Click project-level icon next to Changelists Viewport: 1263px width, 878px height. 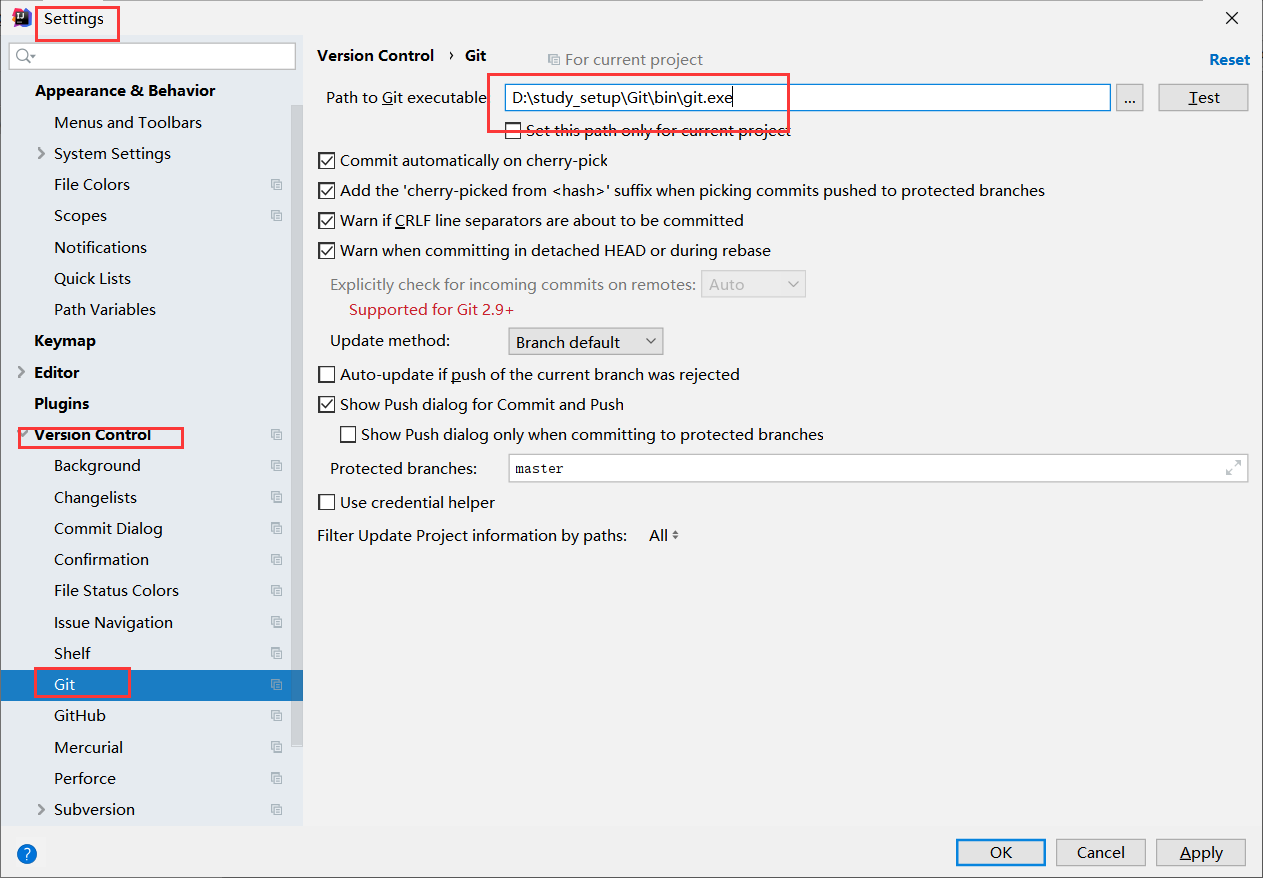point(277,498)
